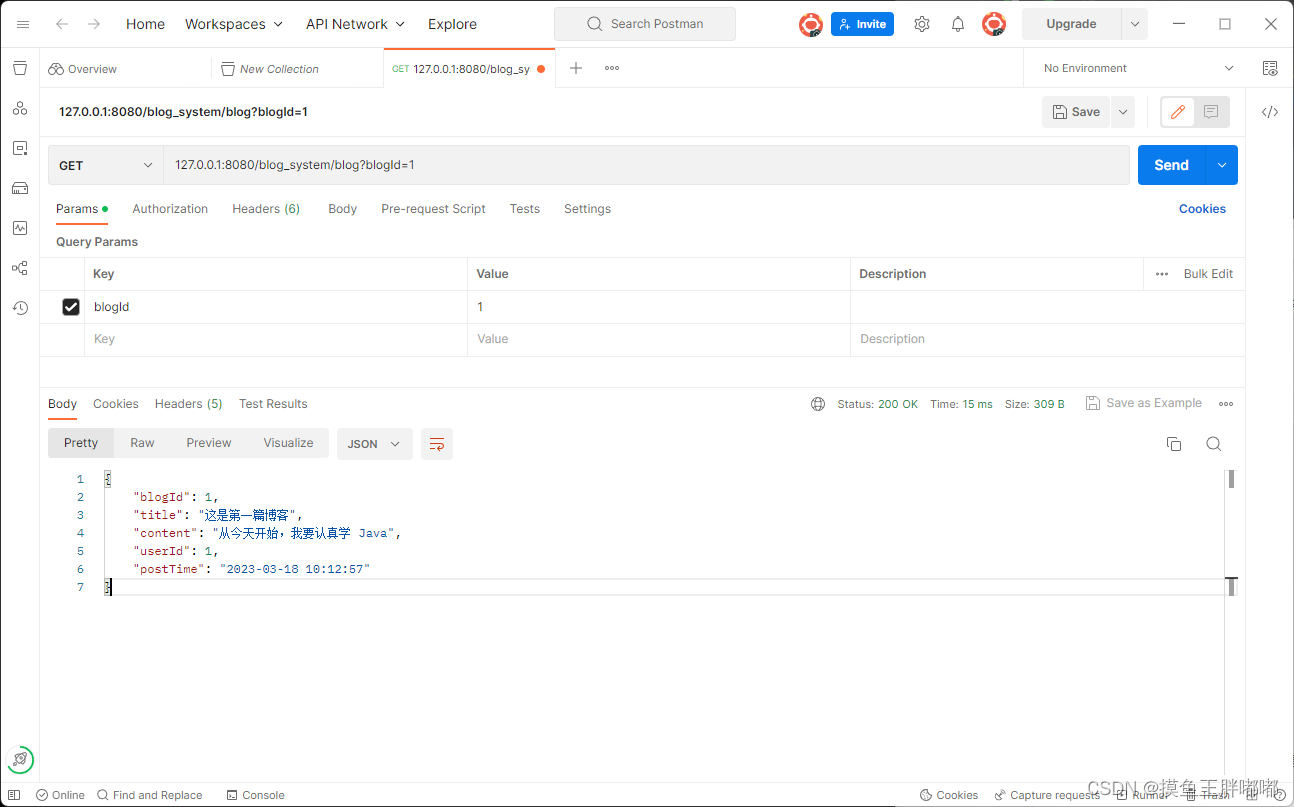The image size is (1294, 807).
Task: Open the Pre-request Script tab
Action: coord(433,209)
